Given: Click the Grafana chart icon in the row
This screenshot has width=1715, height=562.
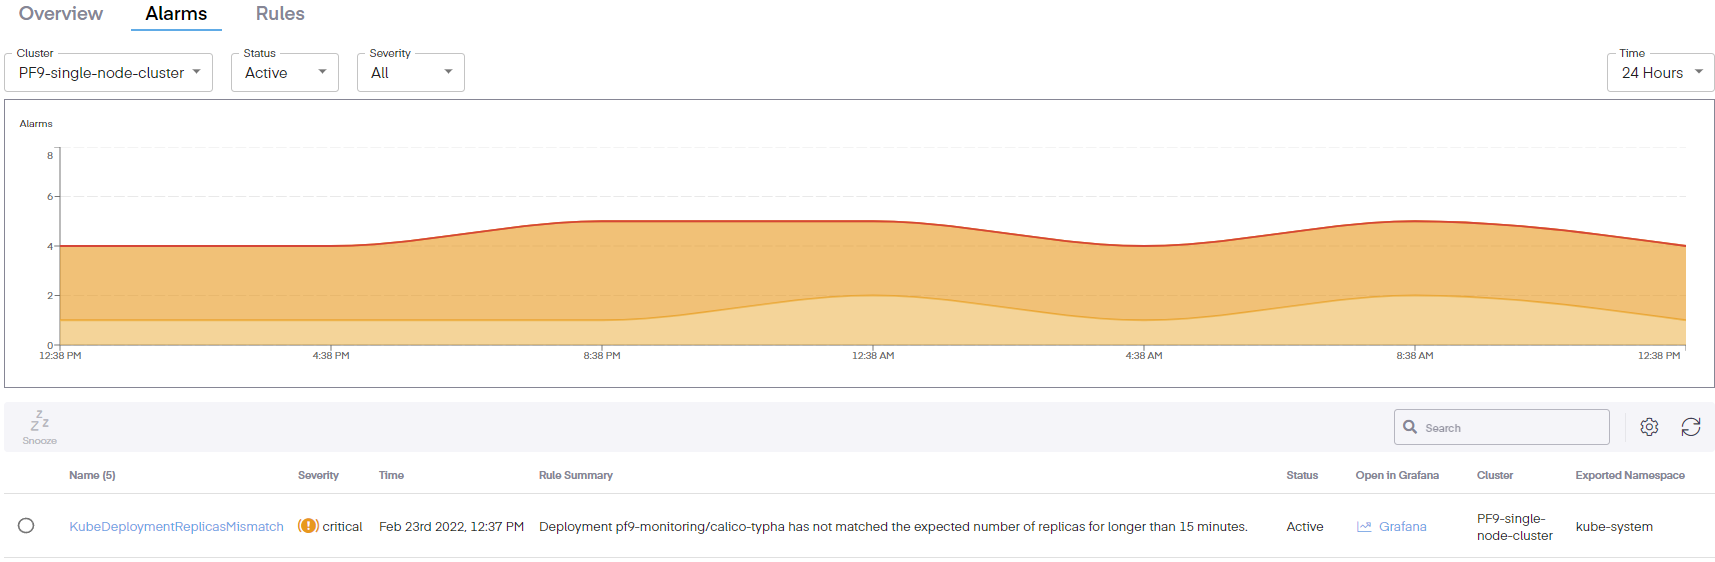Looking at the screenshot, I should click(1364, 527).
